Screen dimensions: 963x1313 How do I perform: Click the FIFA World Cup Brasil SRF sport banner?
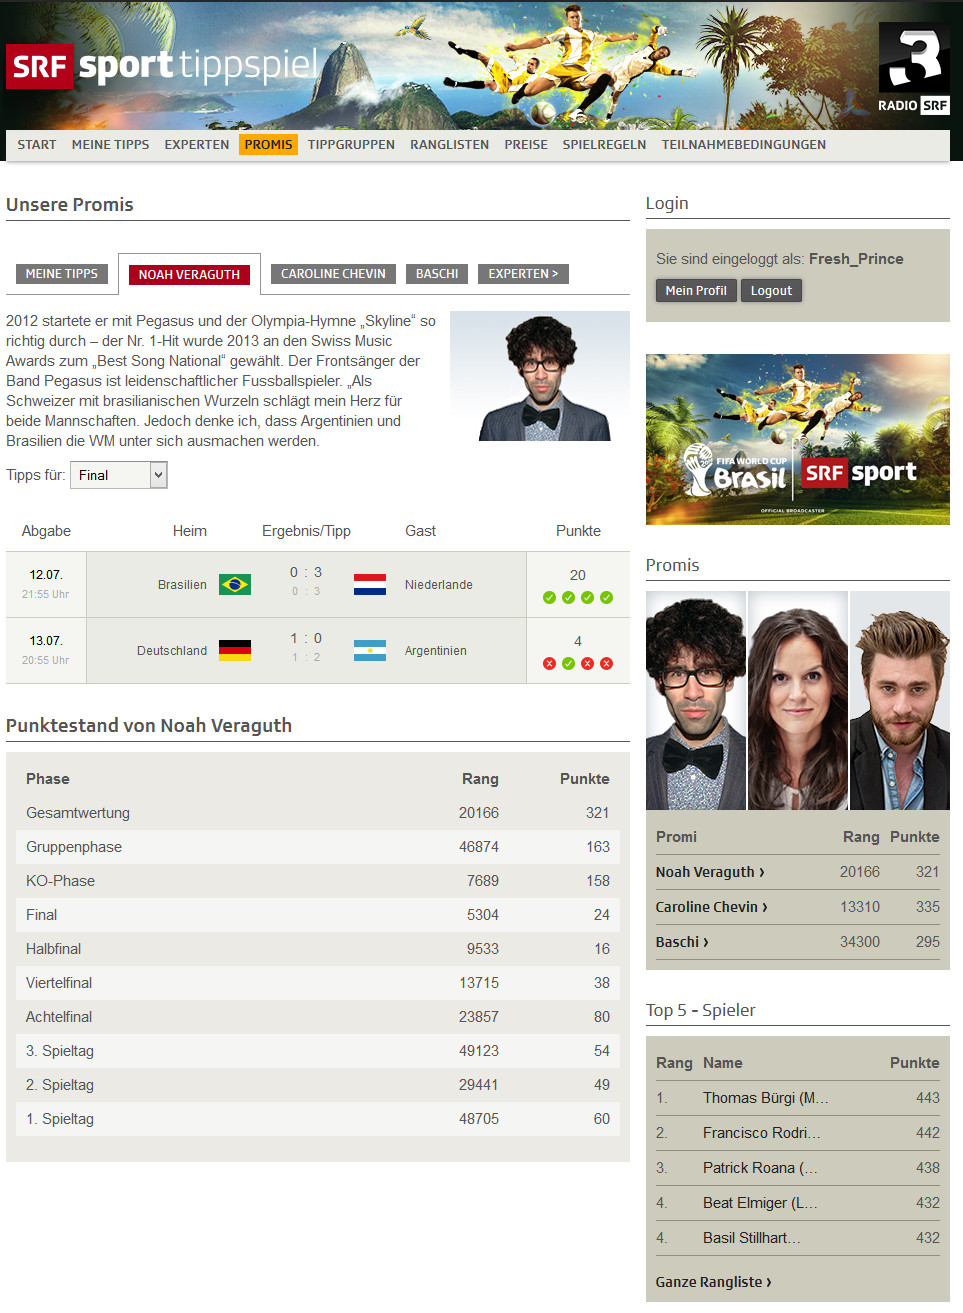pos(798,439)
